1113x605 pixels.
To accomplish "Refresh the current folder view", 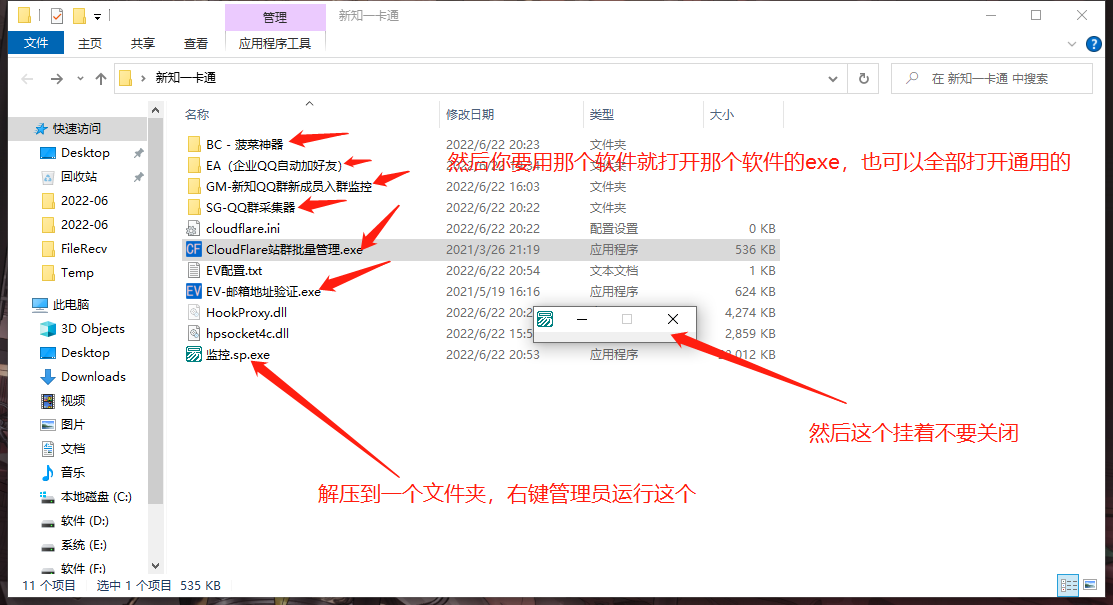I will [864, 78].
